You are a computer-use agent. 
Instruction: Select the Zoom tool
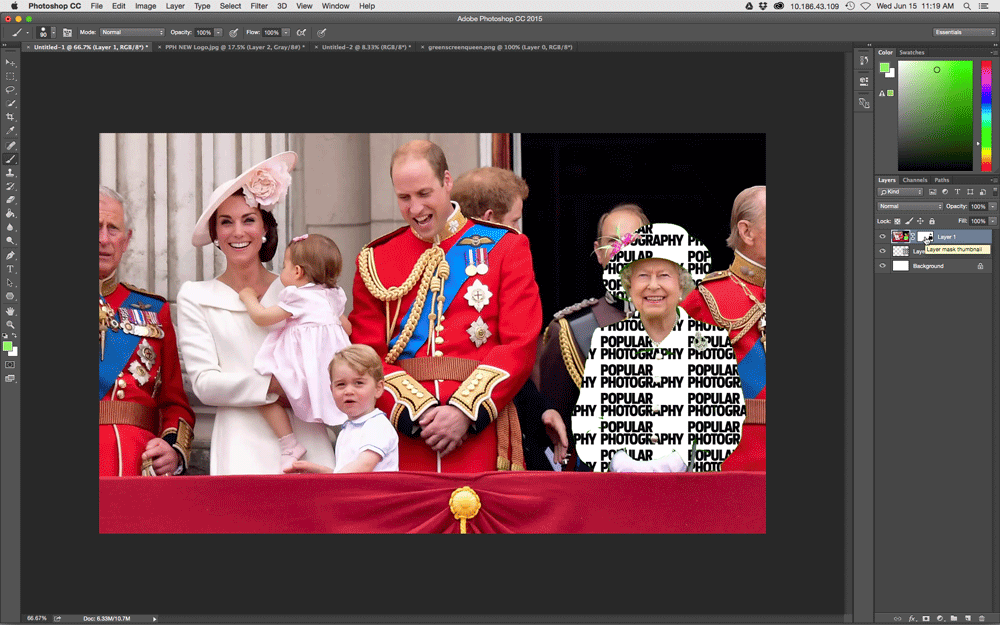10,325
